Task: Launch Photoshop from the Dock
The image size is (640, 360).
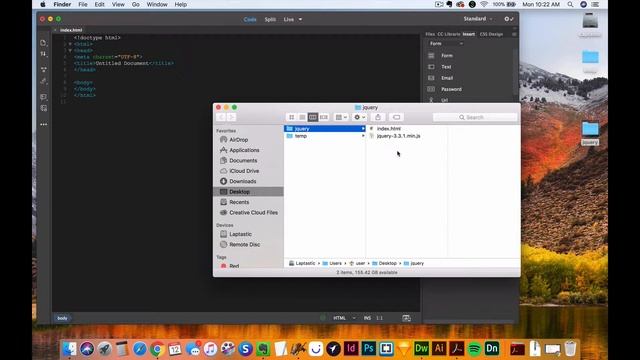Action: pyautogui.click(x=369, y=349)
